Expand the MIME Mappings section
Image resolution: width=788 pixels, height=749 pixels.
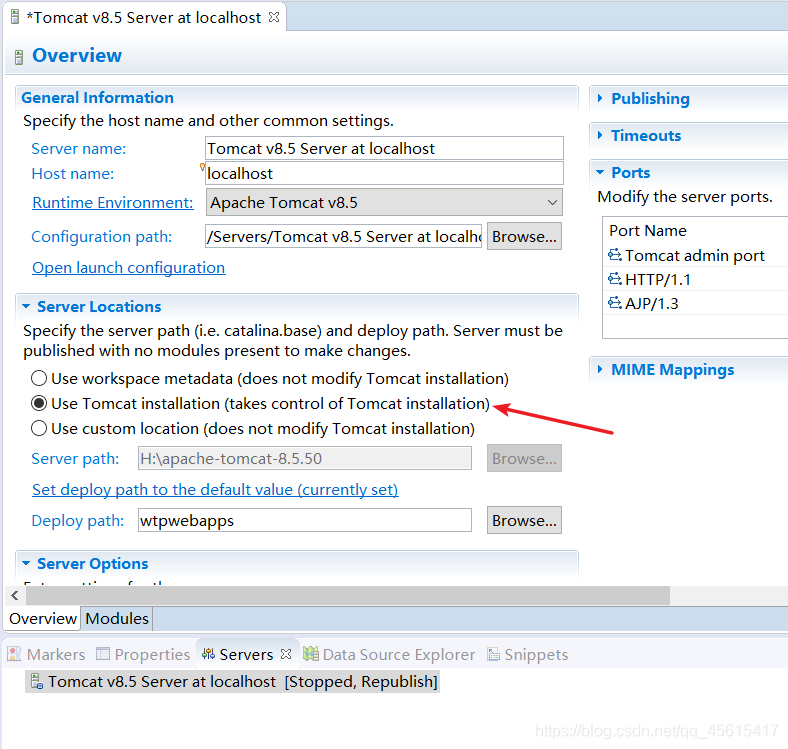[600, 369]
